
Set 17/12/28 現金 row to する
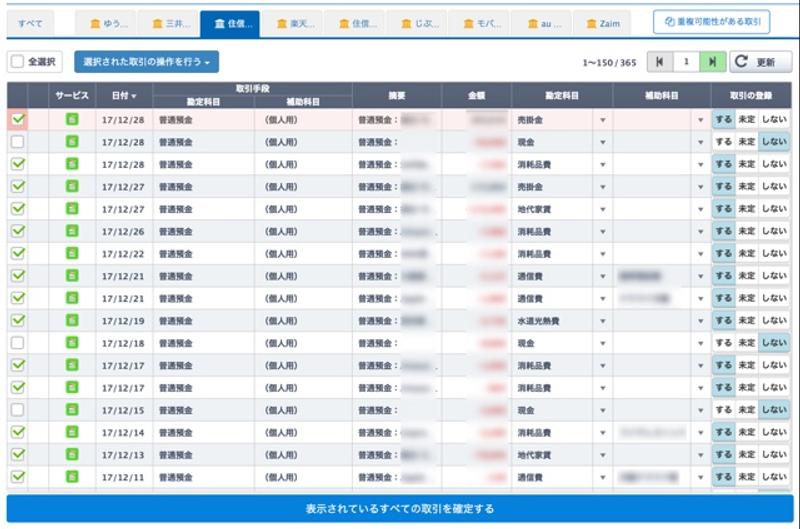(x=723, y=142)
